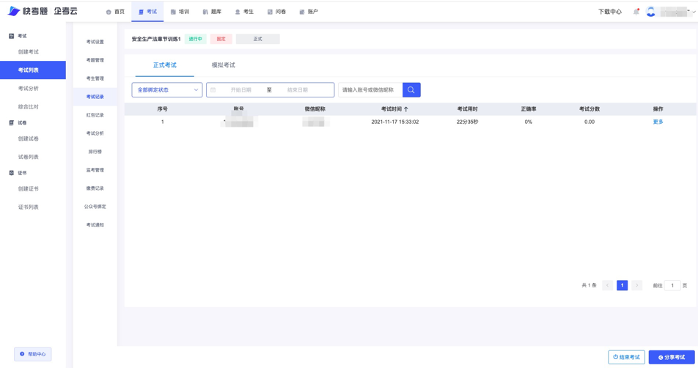Image resolution: width=698 pixels, height=368 pixels.
Task: Open 考试设置 in the secondary menu
Action: click(x=95, y=42)
